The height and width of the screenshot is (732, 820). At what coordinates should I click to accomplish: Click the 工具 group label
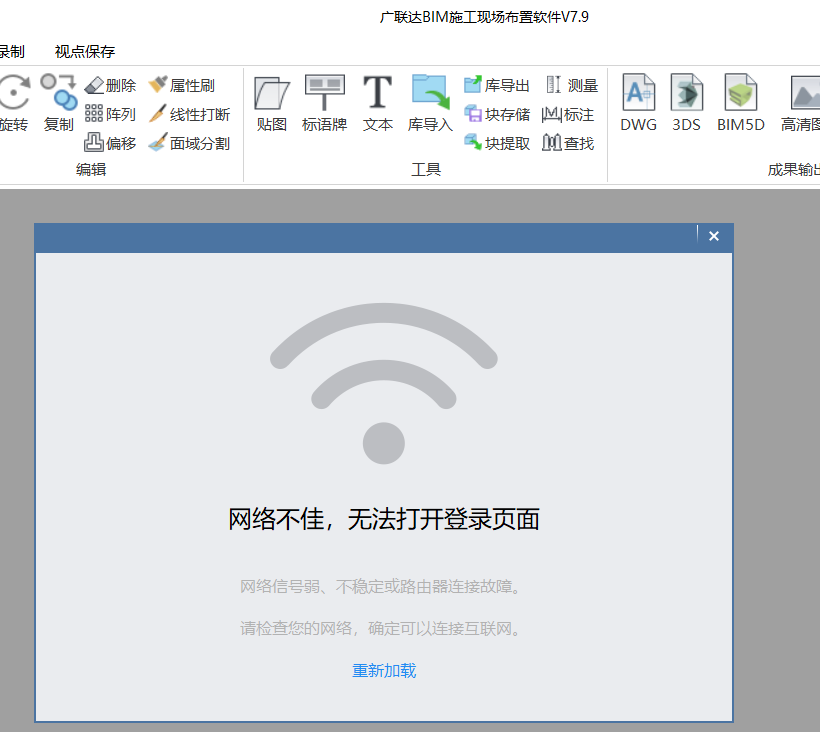[426, 169]
